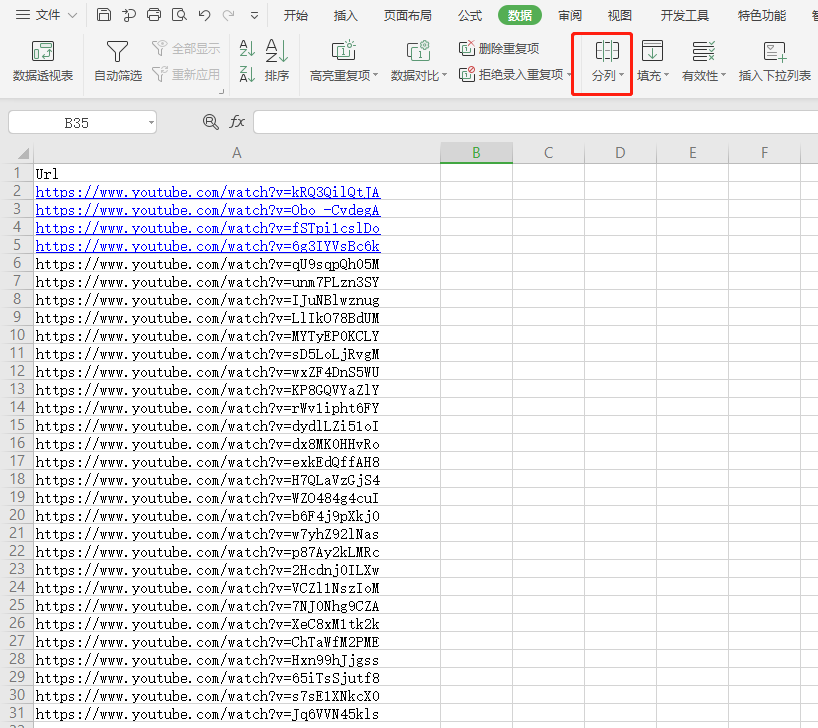This screenshot has height=728, width=818.
Task: Expand the 数据对比 dropdown arrow
Action: (x=444, y=76)
